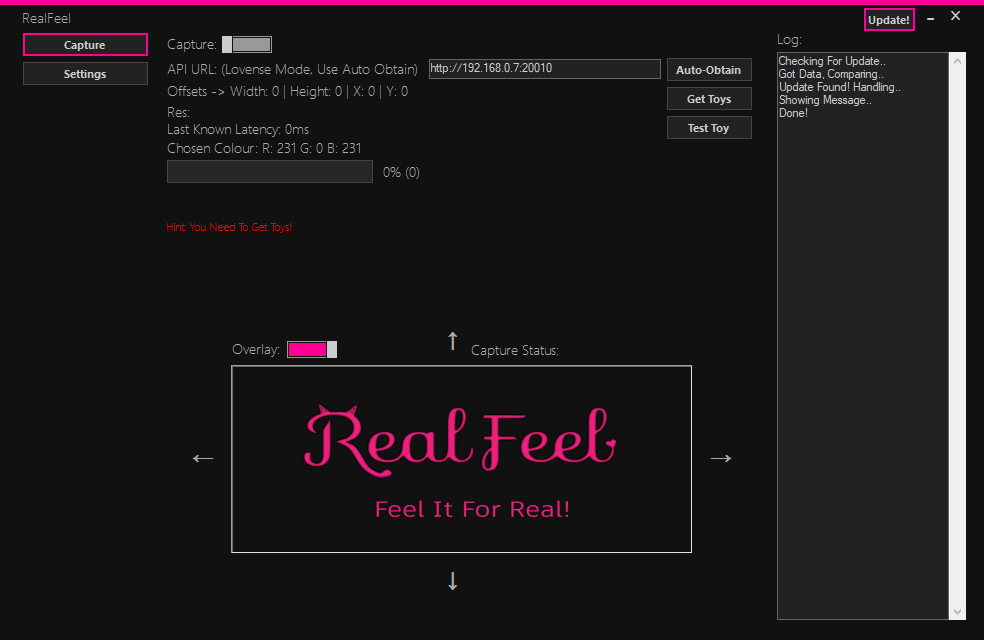Click the Update! button
This screenshot has width=984, height=640.
(889, 20)
